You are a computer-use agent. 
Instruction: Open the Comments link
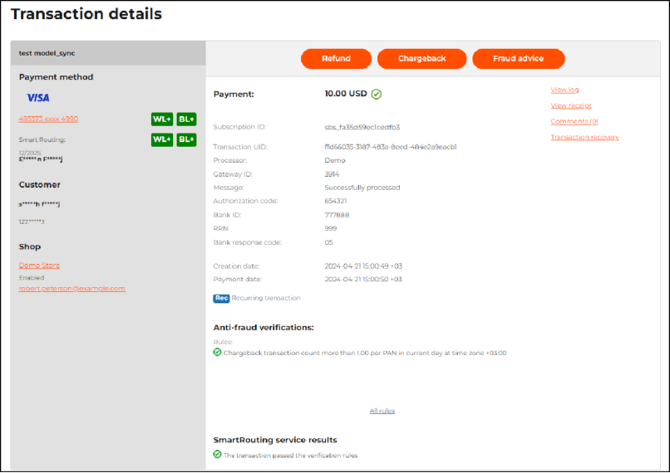click(x=574, y=121)
